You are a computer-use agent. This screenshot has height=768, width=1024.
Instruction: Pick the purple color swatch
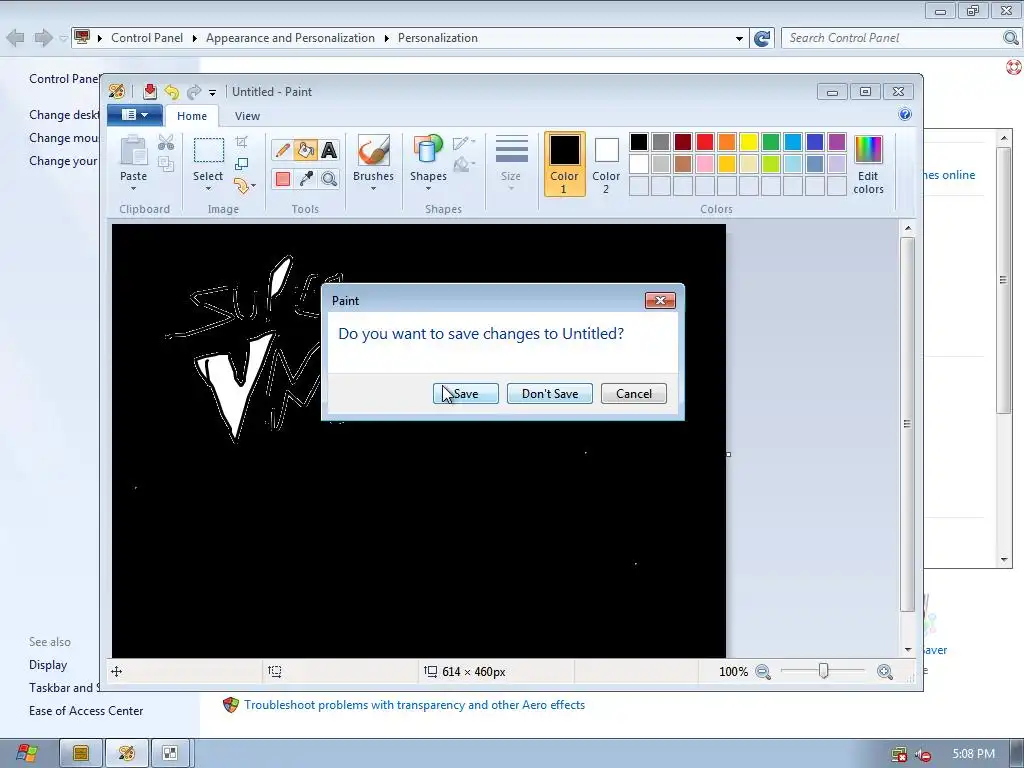(x=837, y=142)
